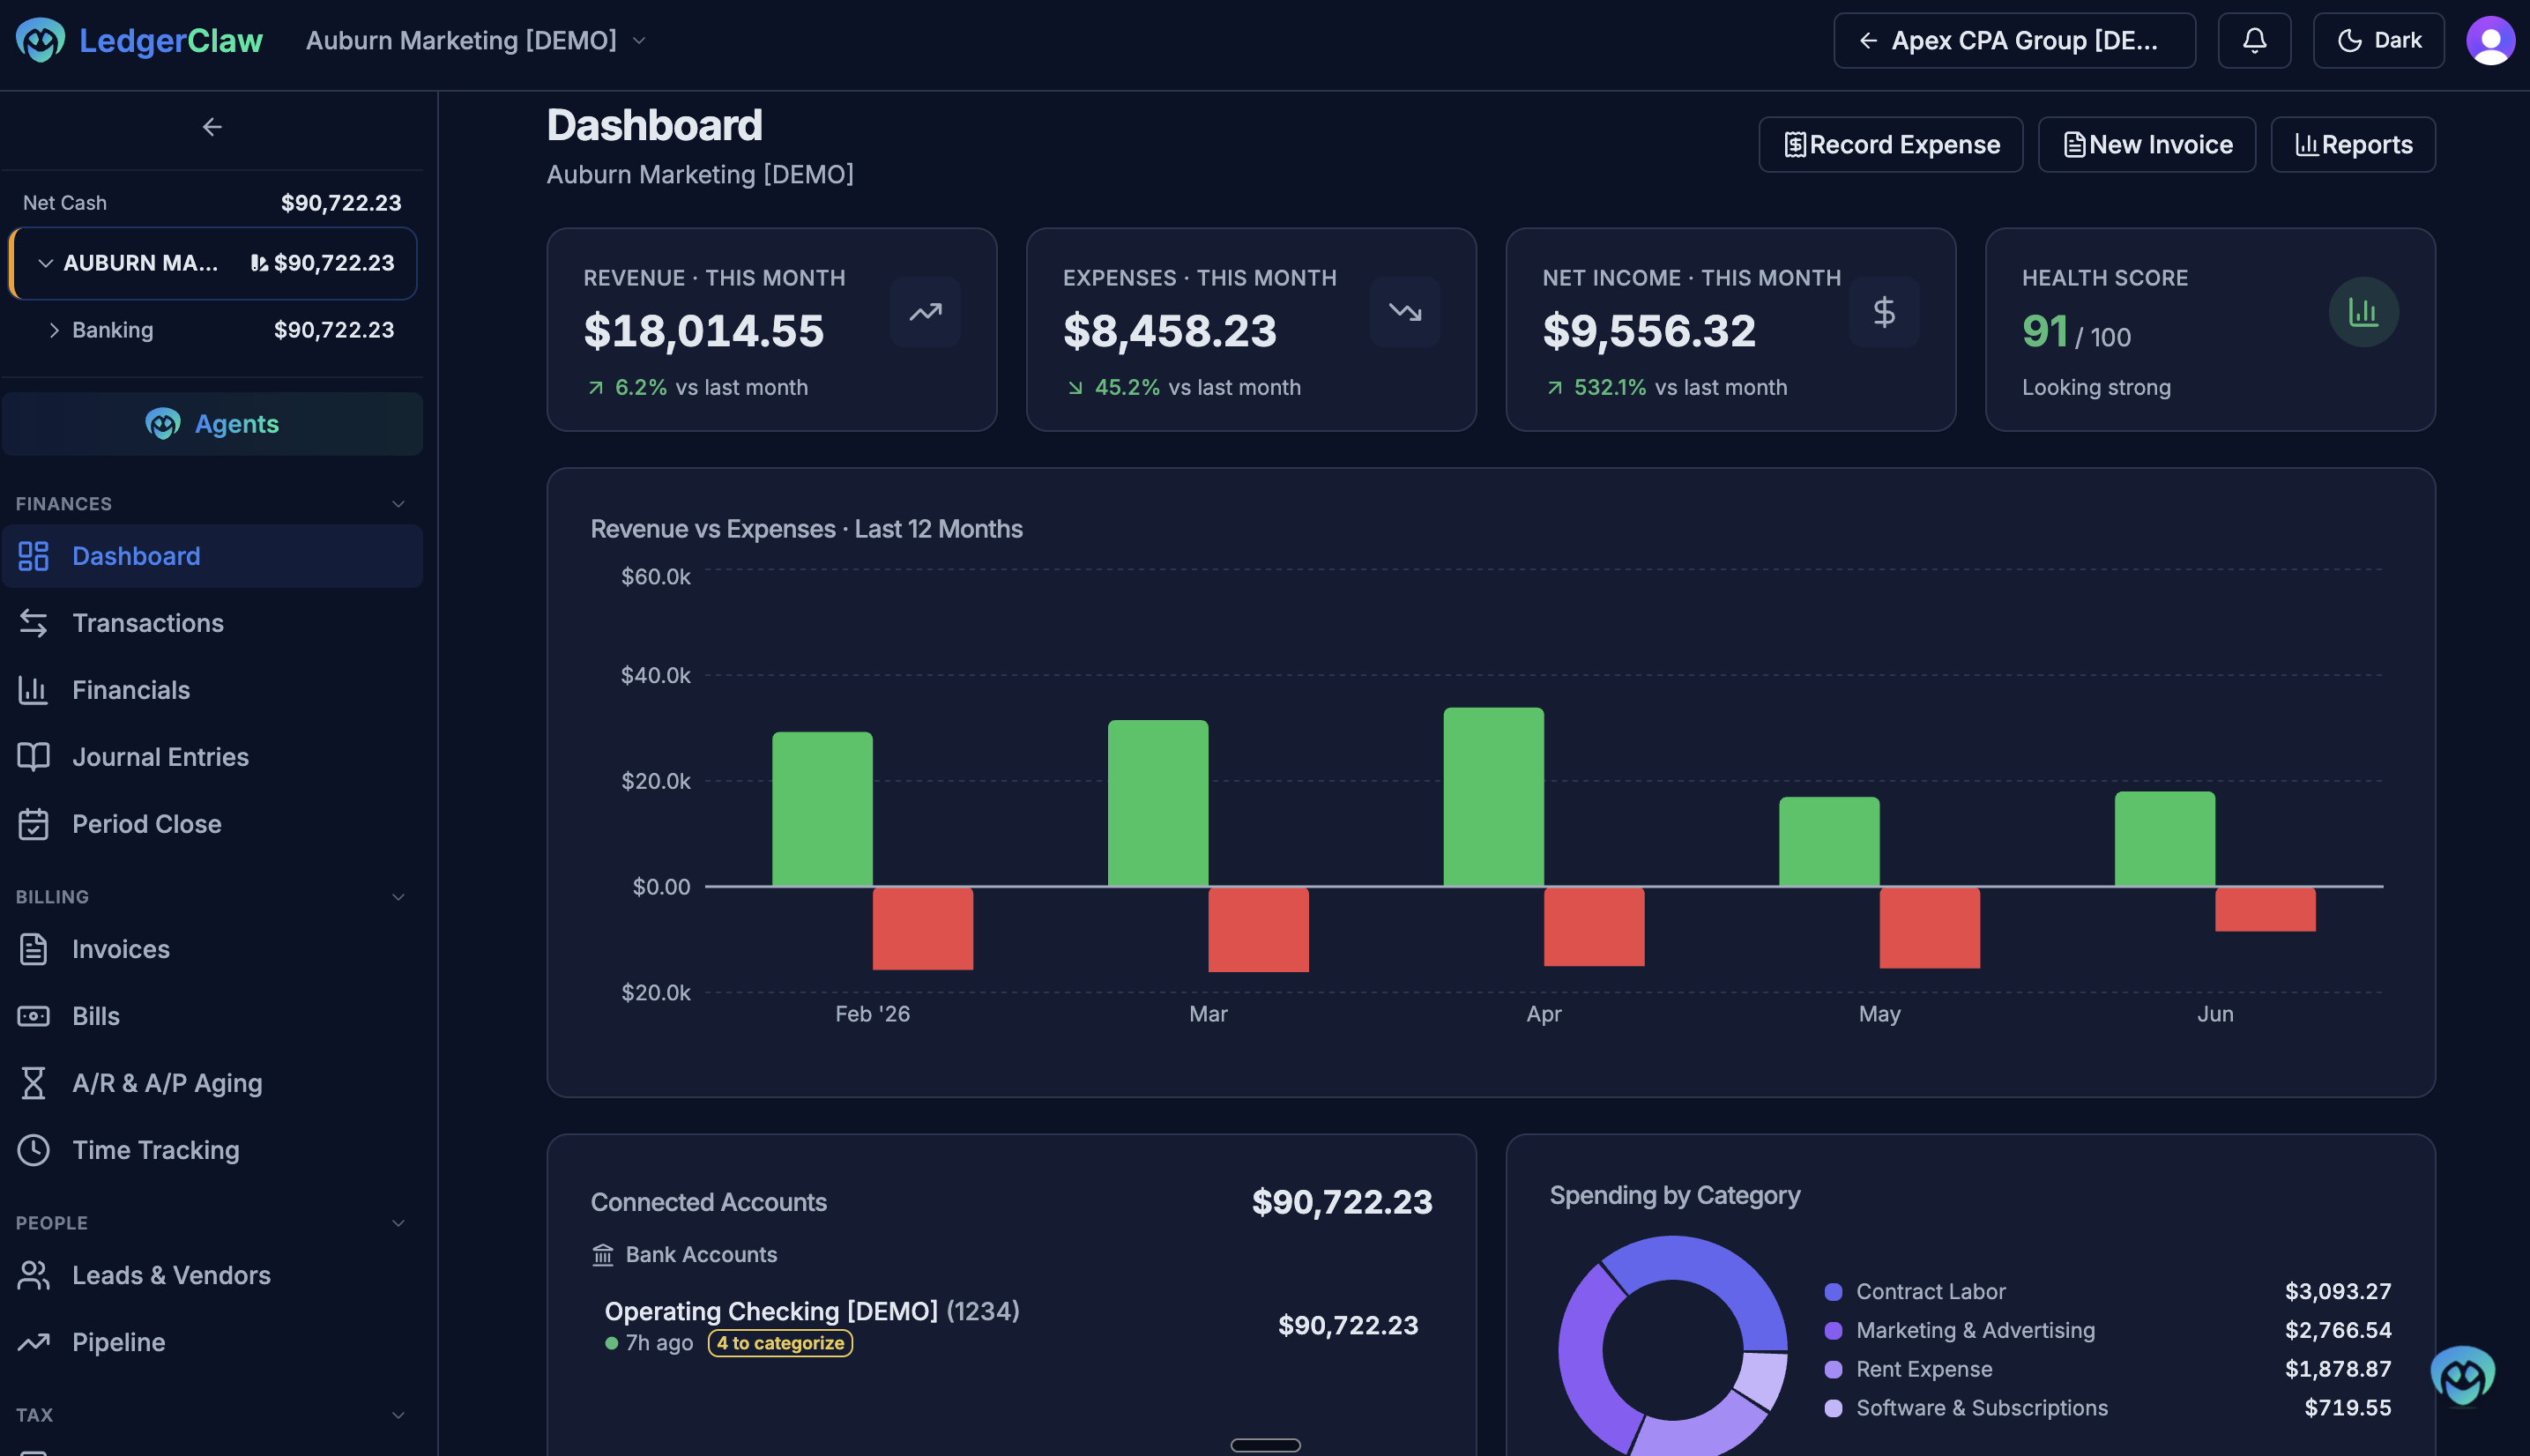Go to Dashboard in sidebar

[212, 556]
